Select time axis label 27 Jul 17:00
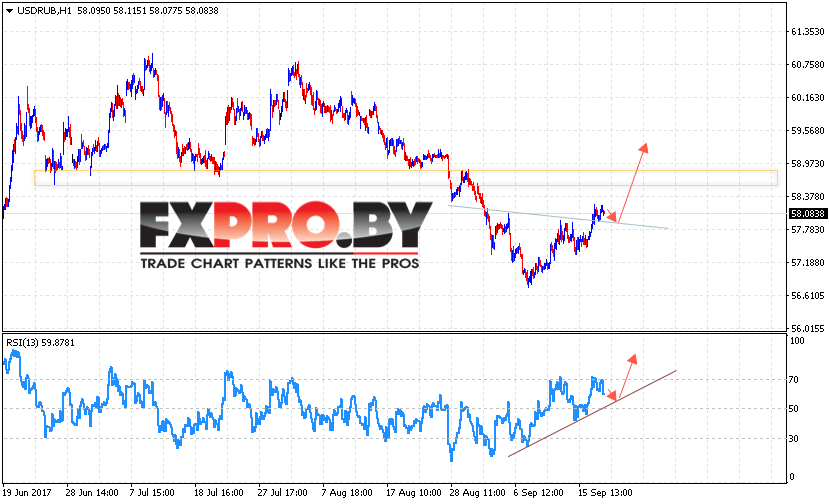This screenshot has width=829, height=504. pos(282,493)
